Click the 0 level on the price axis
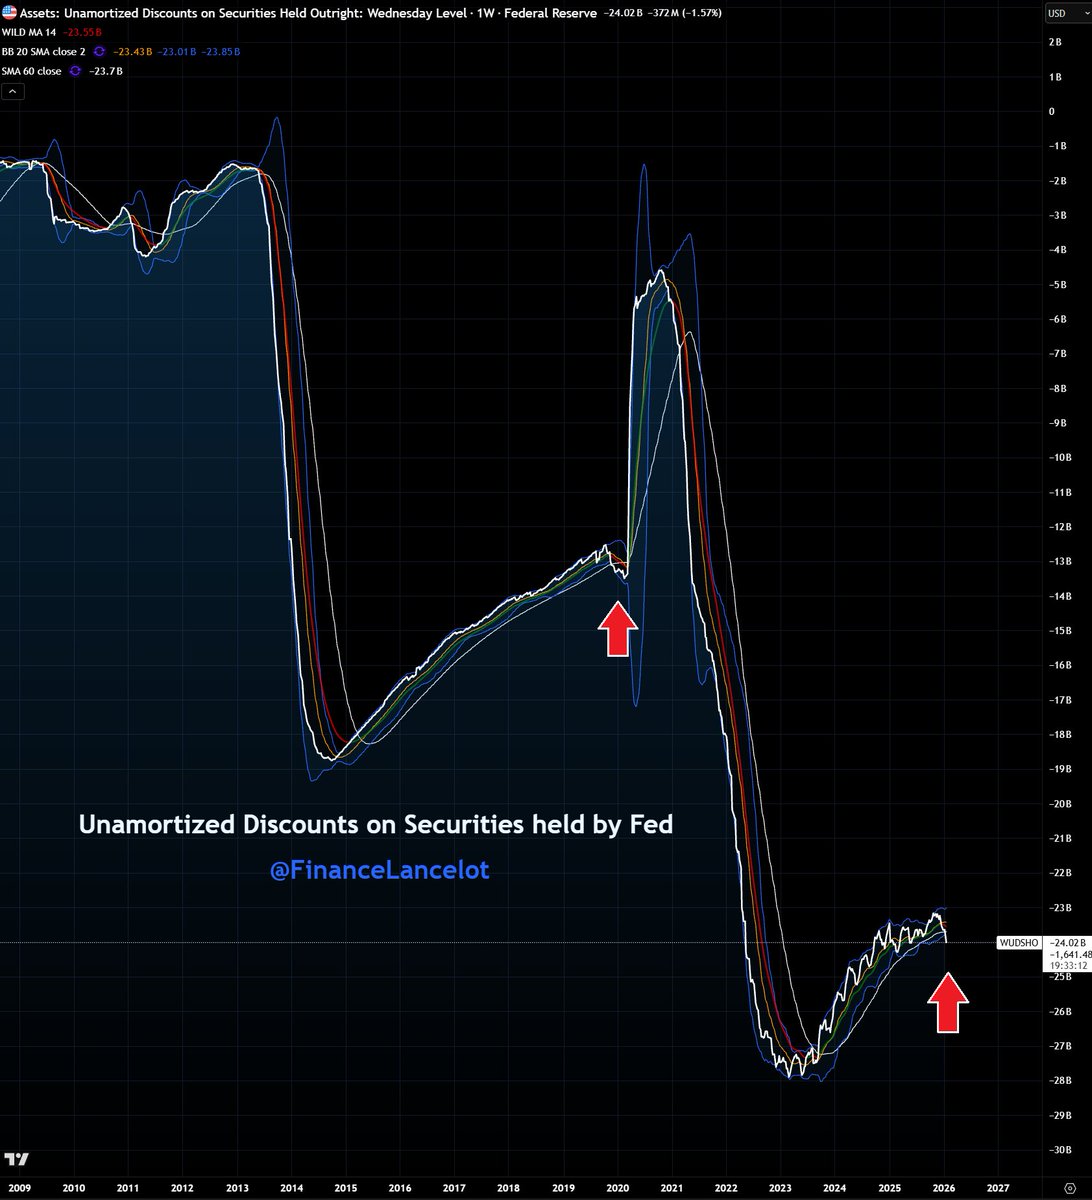This screenshot has width=1092, height=1200. tap(1052, 111)
